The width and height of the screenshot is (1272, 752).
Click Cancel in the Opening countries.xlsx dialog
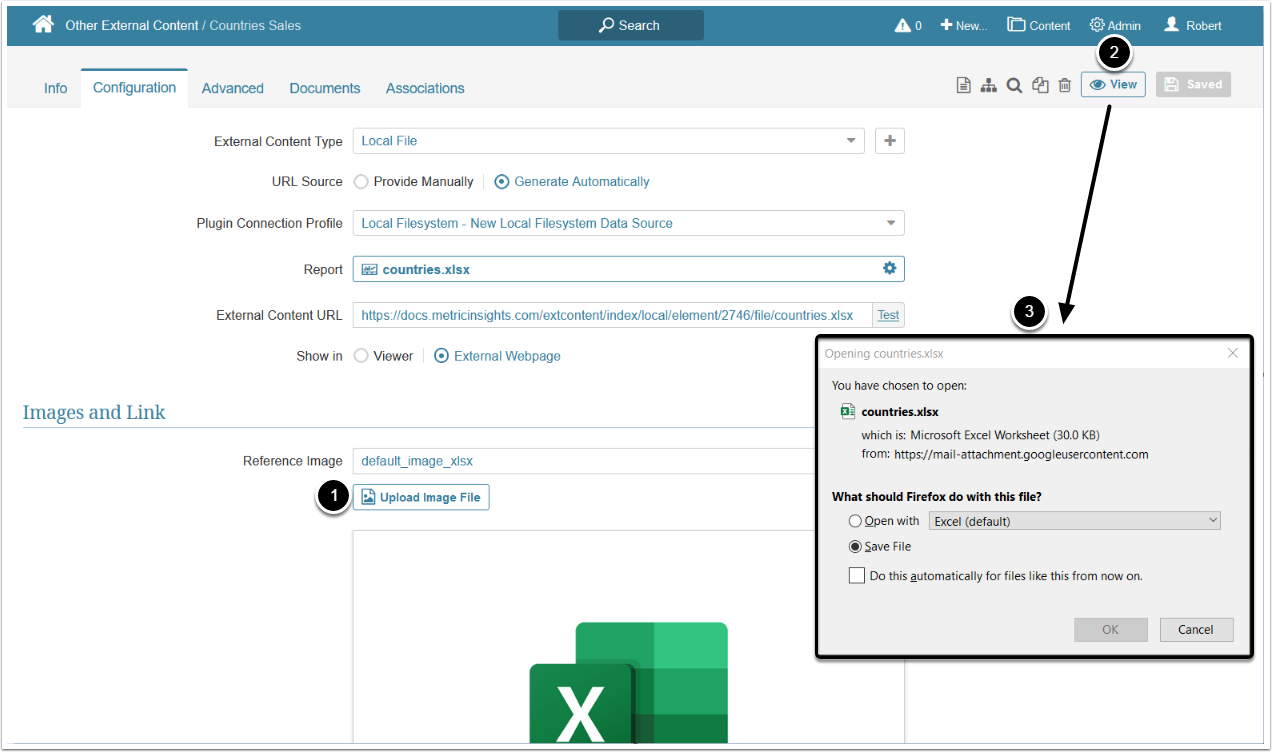(x=1196, y=630)
